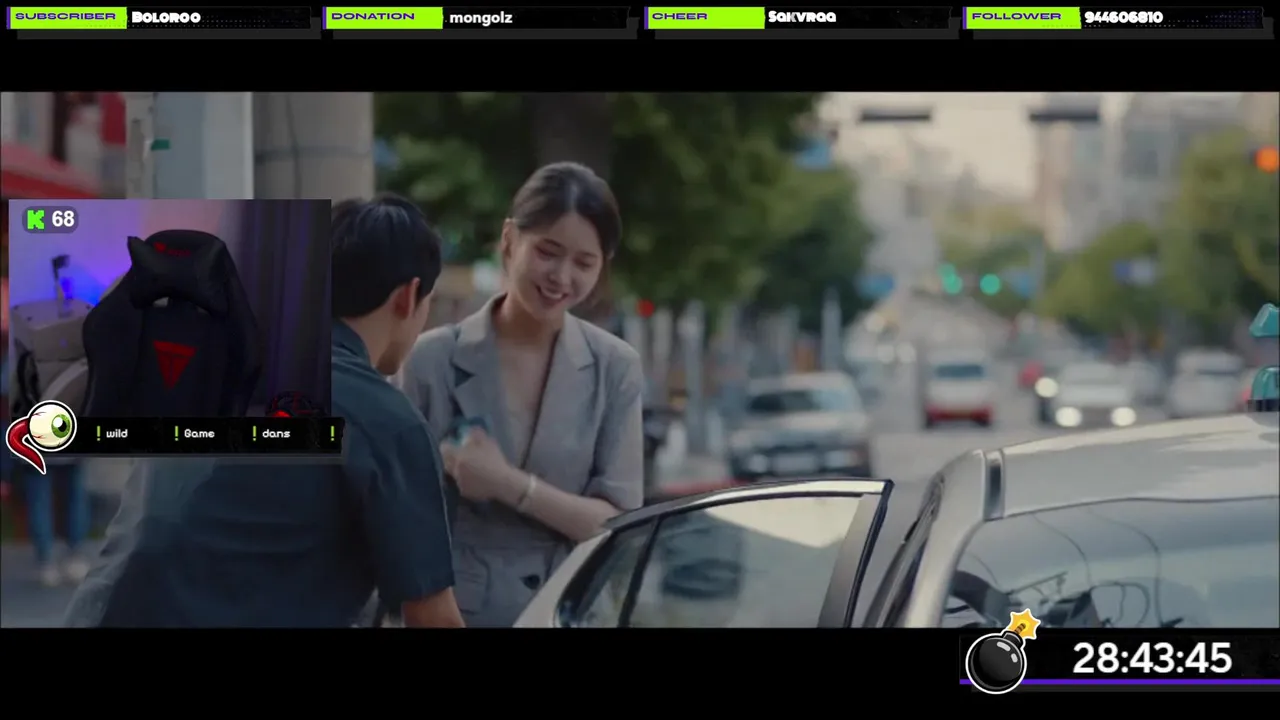Image resolution: width=1280 pixels, height=720 pixels.
Task: Click the FOLLOWER label
Action: [x=1022, y=17]
